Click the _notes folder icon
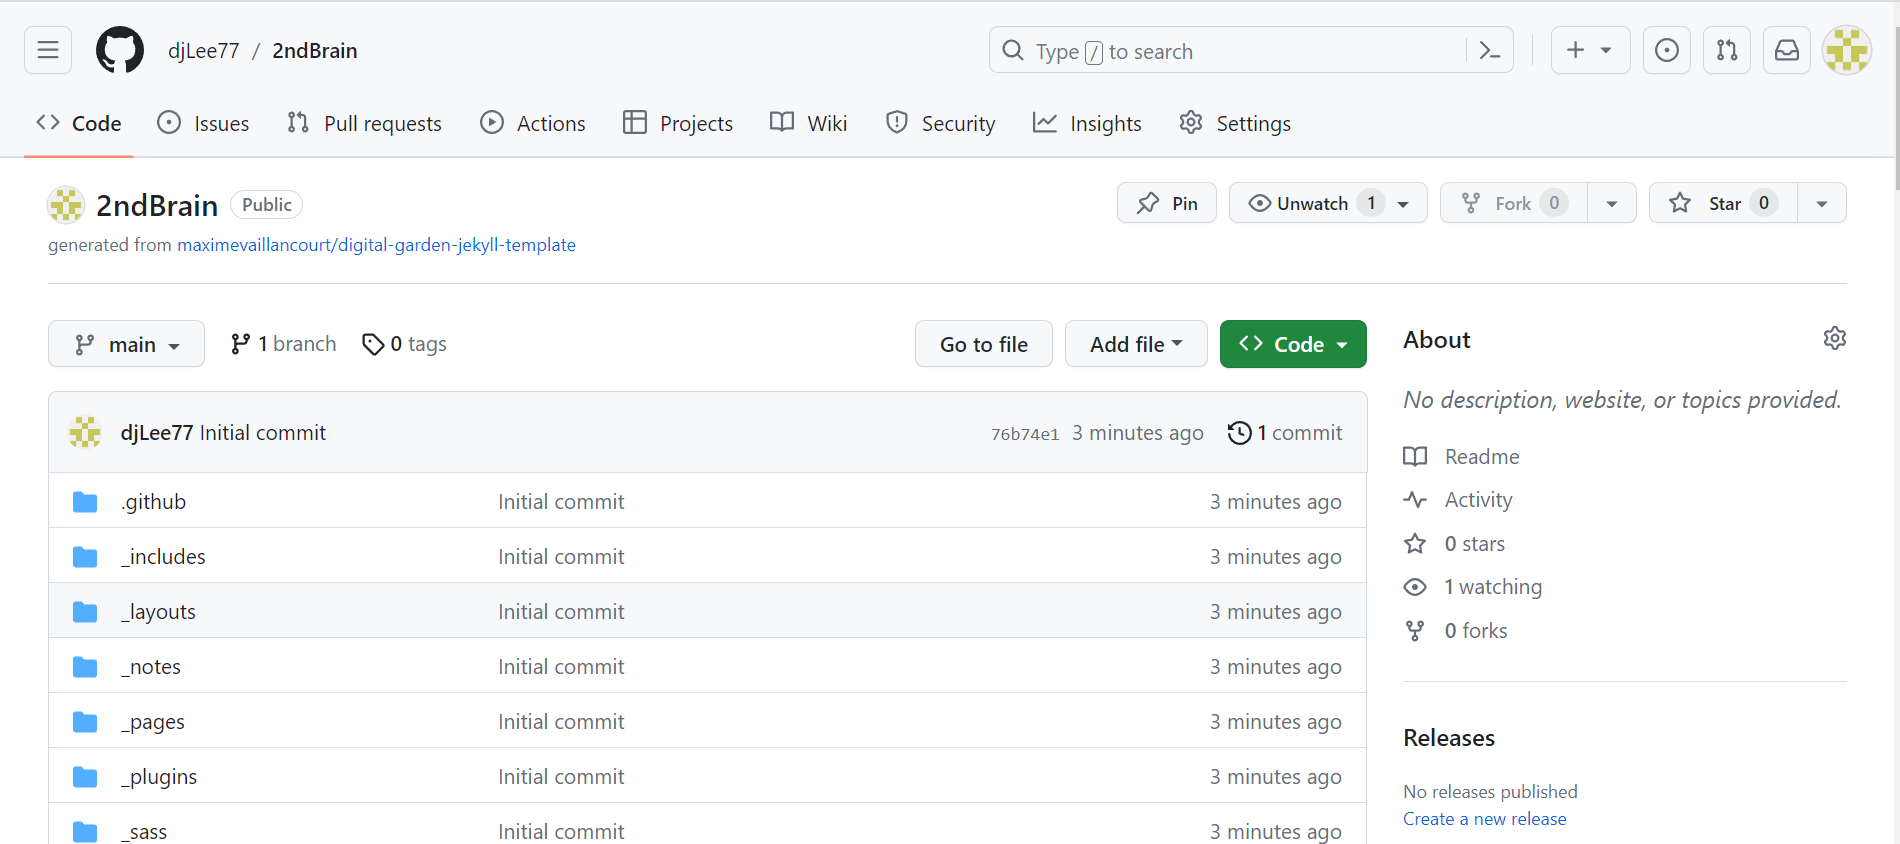 point(85,667)
